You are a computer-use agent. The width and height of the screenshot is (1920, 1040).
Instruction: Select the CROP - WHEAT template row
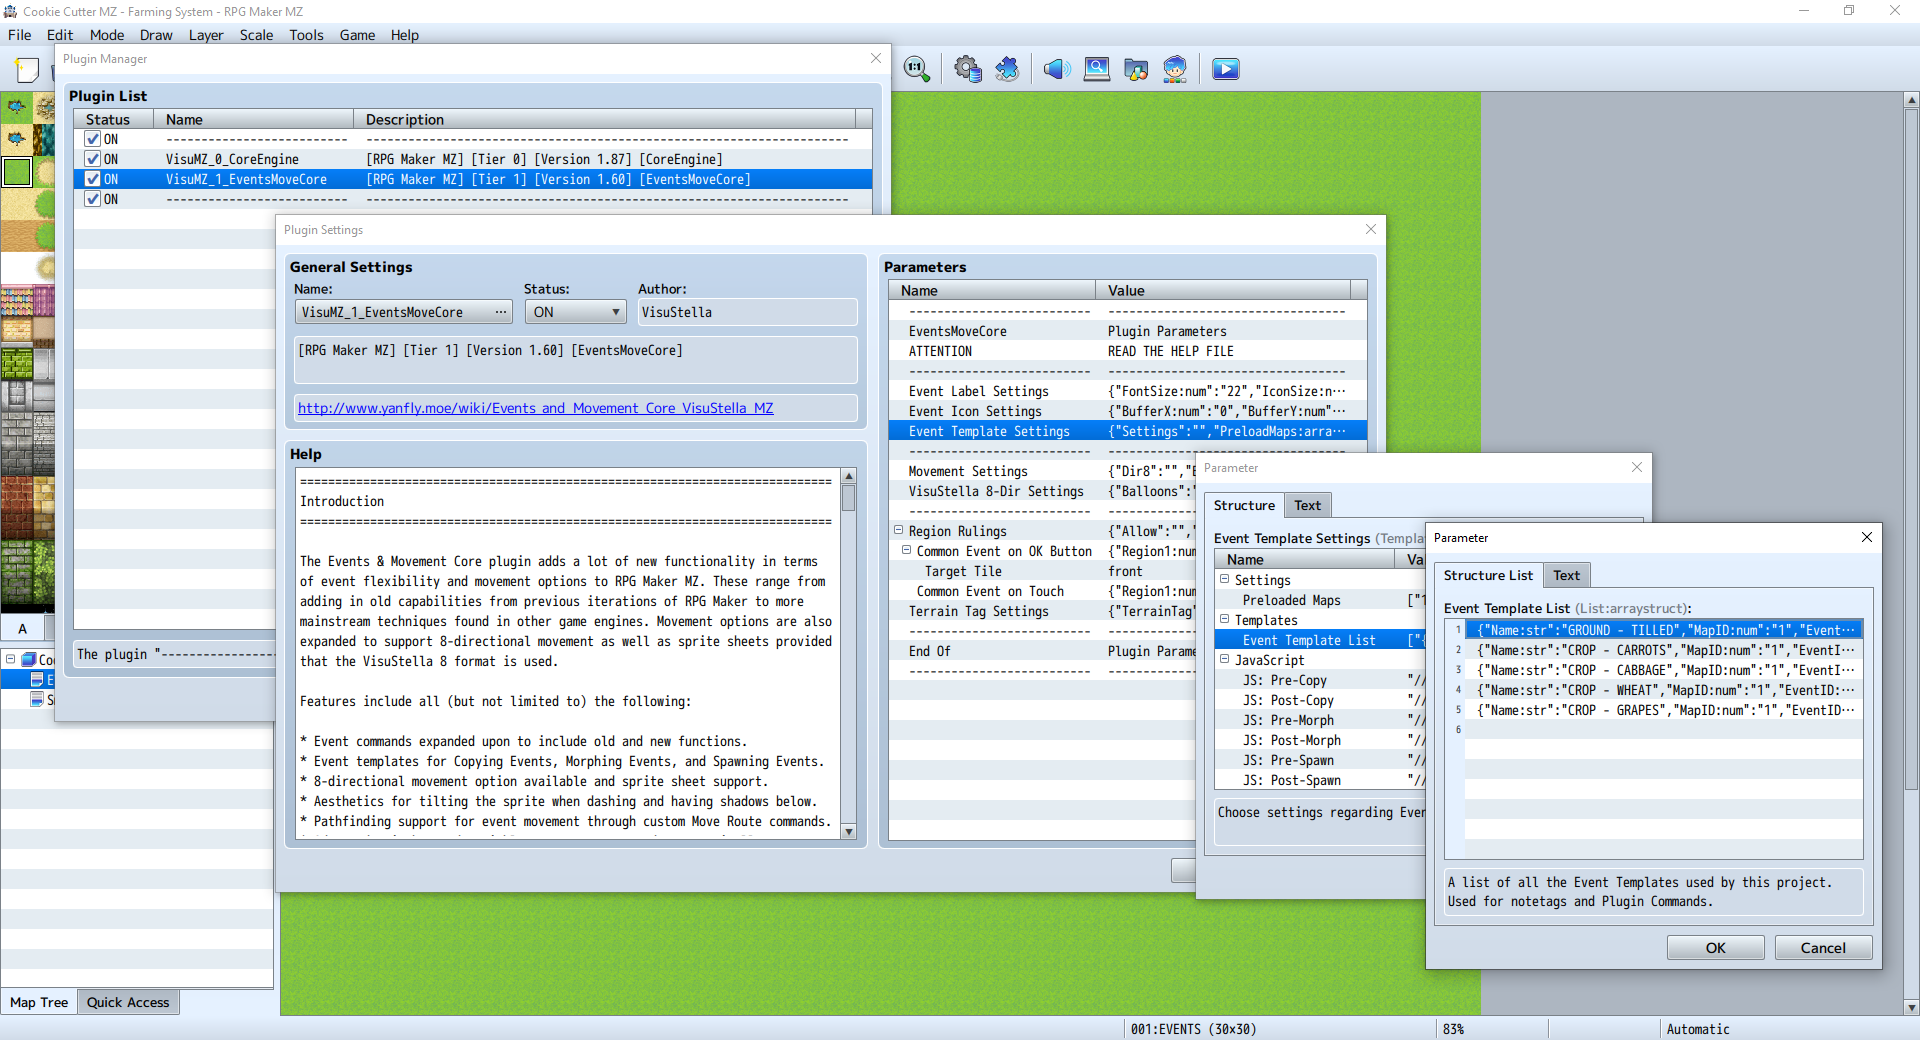click(1663, 690)
